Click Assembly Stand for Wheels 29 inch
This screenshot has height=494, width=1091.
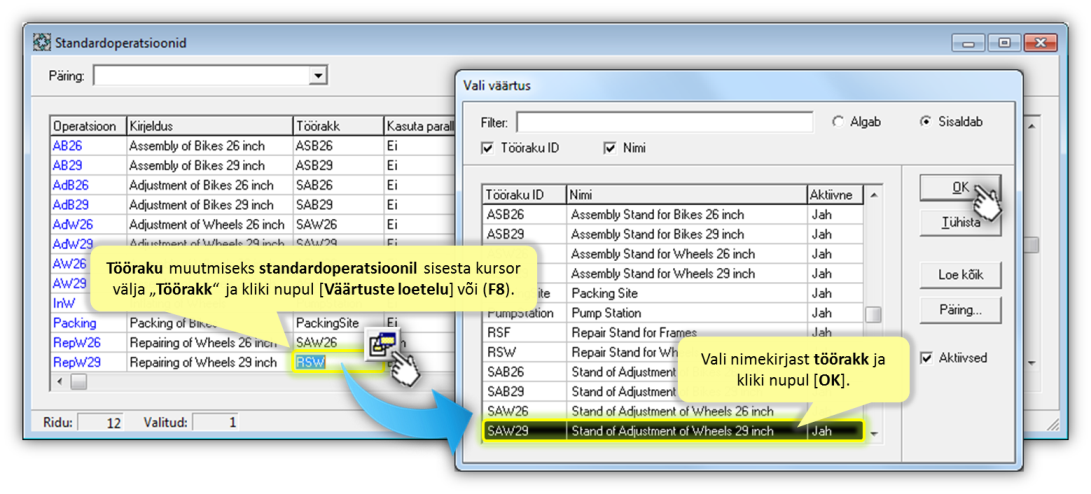pyautogui.click(x=663, y=273)
